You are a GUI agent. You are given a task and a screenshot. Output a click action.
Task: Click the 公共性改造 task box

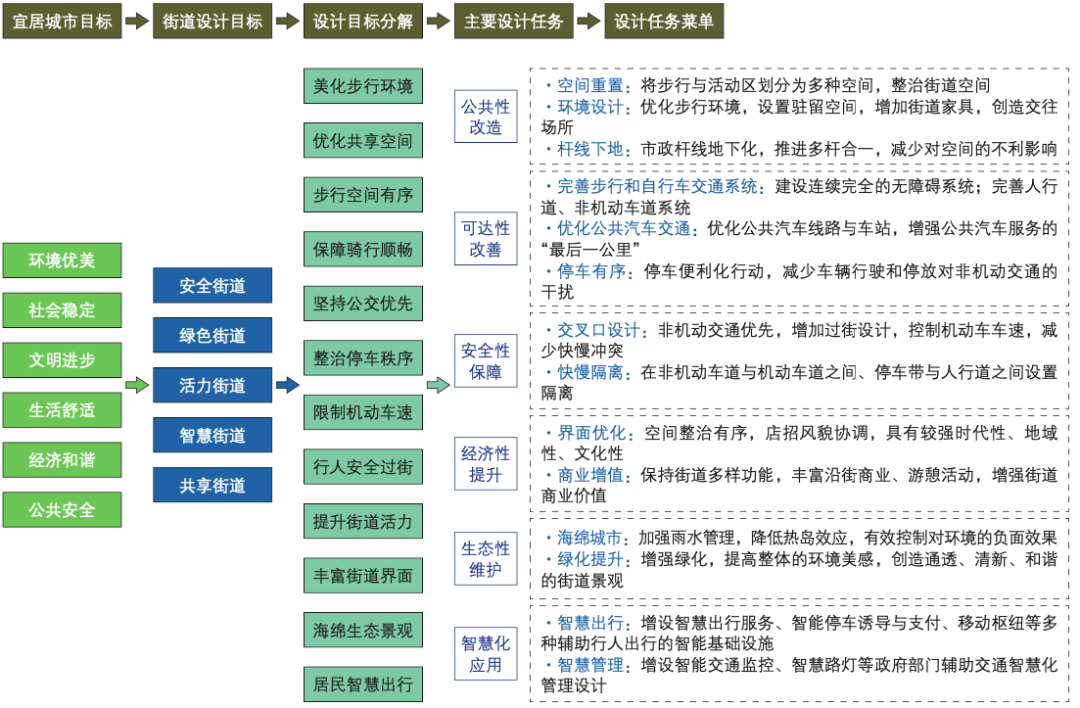click(486, 116)
